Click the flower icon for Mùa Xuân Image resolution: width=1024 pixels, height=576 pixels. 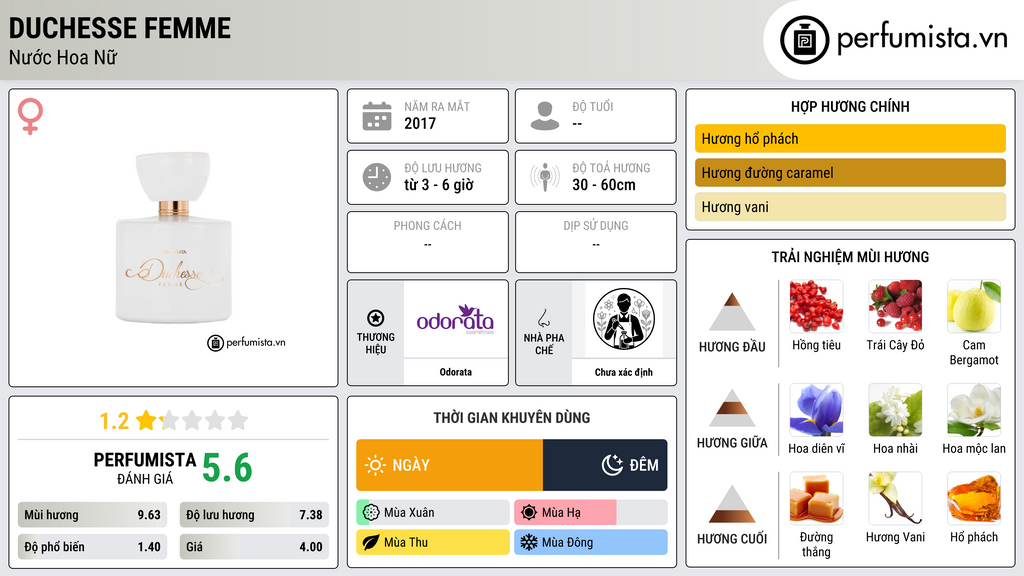pyautogui.click(x=371, y=513)
